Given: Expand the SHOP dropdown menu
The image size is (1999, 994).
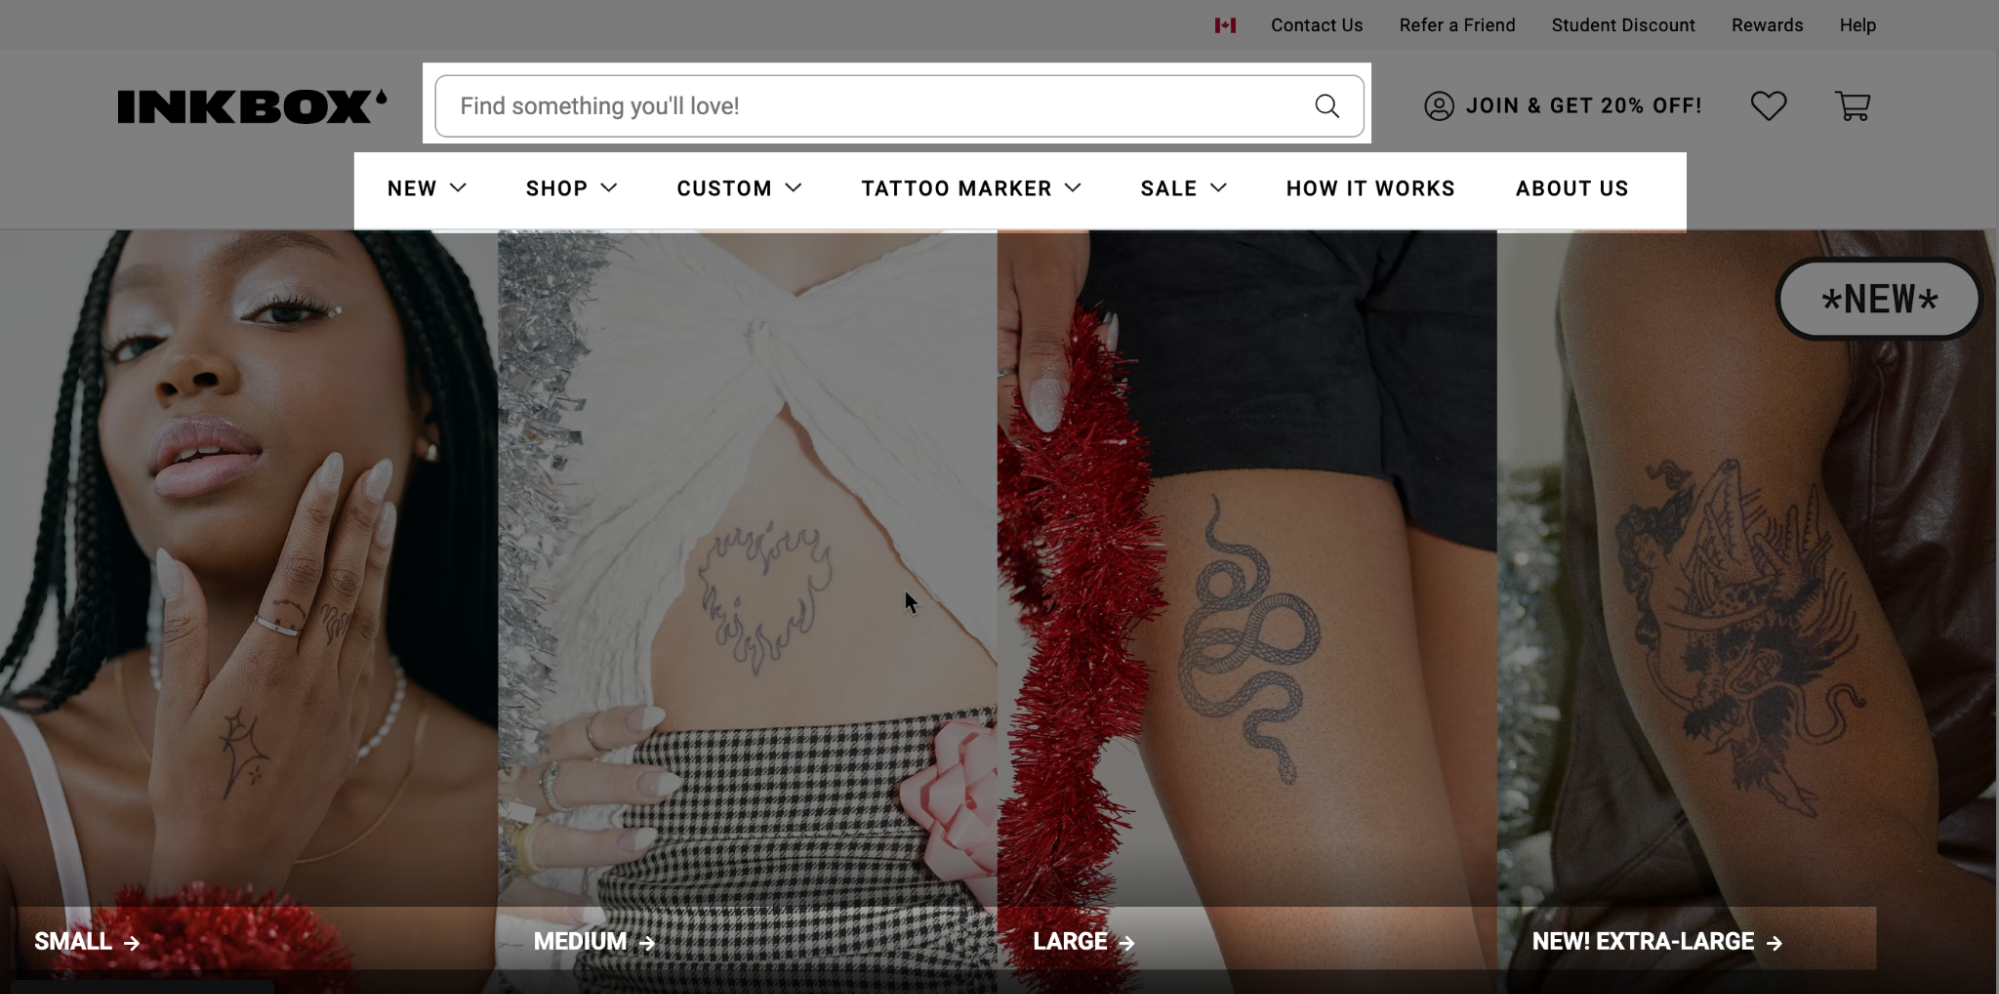Looking at the screenshot, I should tap(572, 188).
